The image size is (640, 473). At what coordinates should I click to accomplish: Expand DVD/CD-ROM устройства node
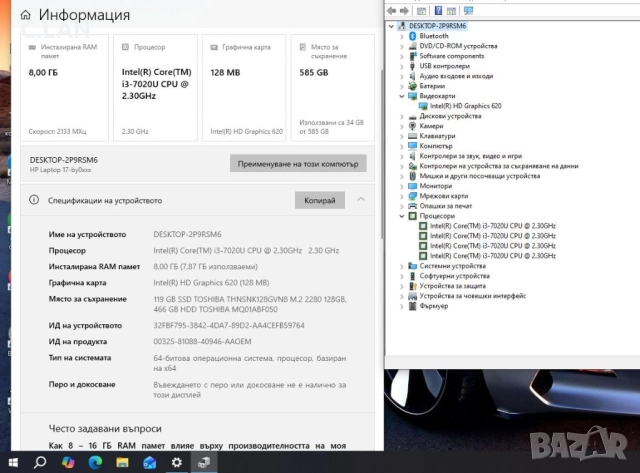402,46
